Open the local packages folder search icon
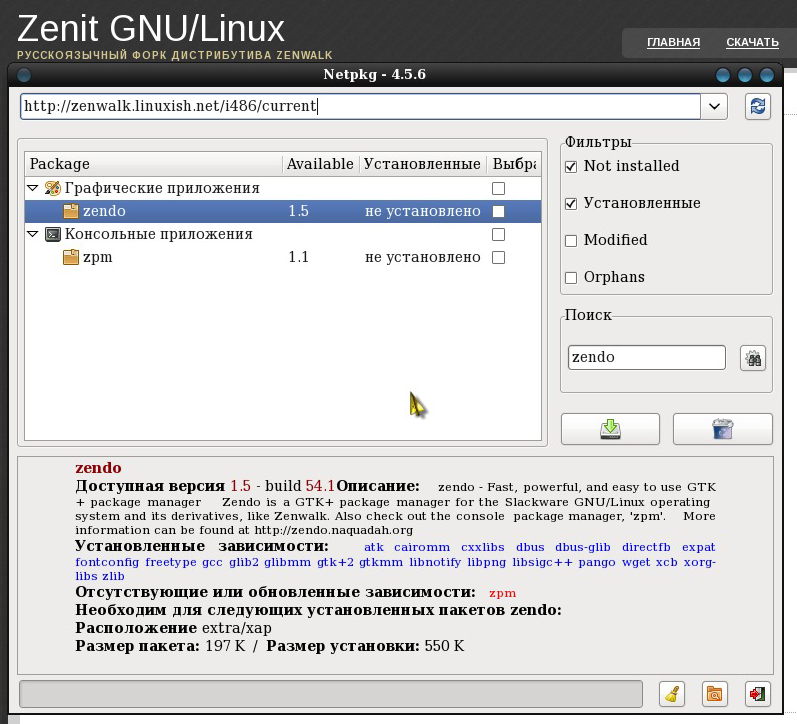Viewport: 797px width, 724px height. 714,694
